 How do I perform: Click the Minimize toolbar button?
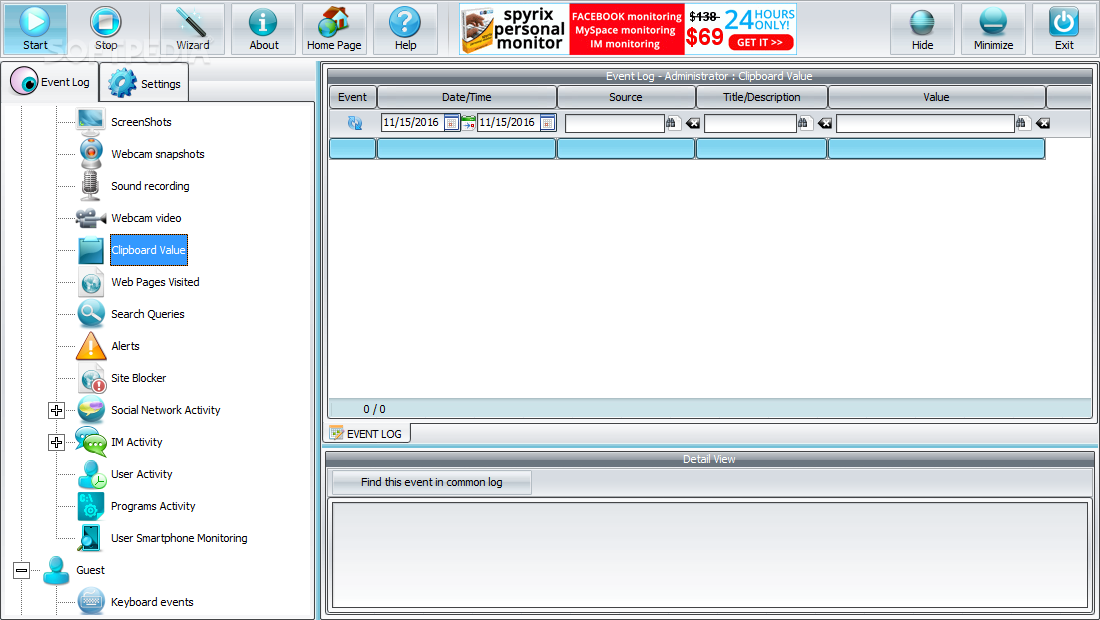(993, 29)
